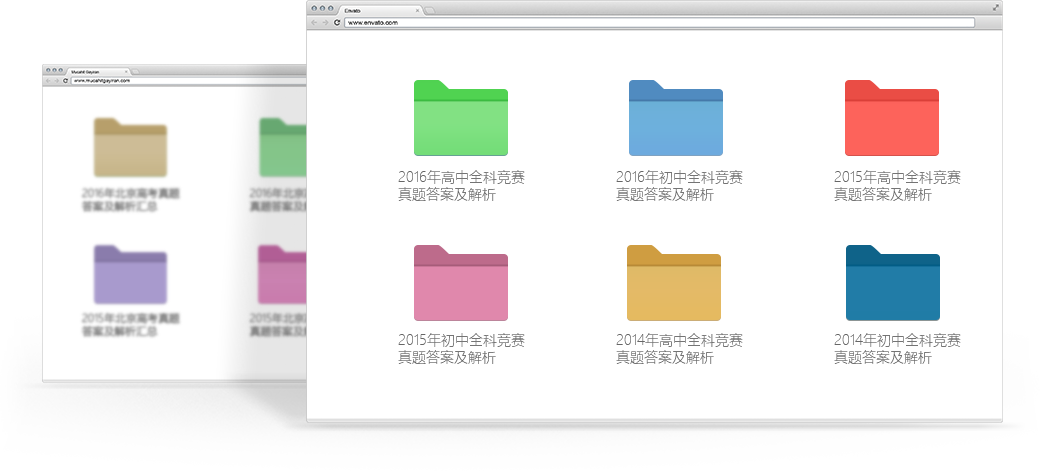Image resolution: width=1041 pixels, height=471 pixels.
Task: Open the yellow 2014年高中全科竞赛 folder
Action: click(675, 284)
